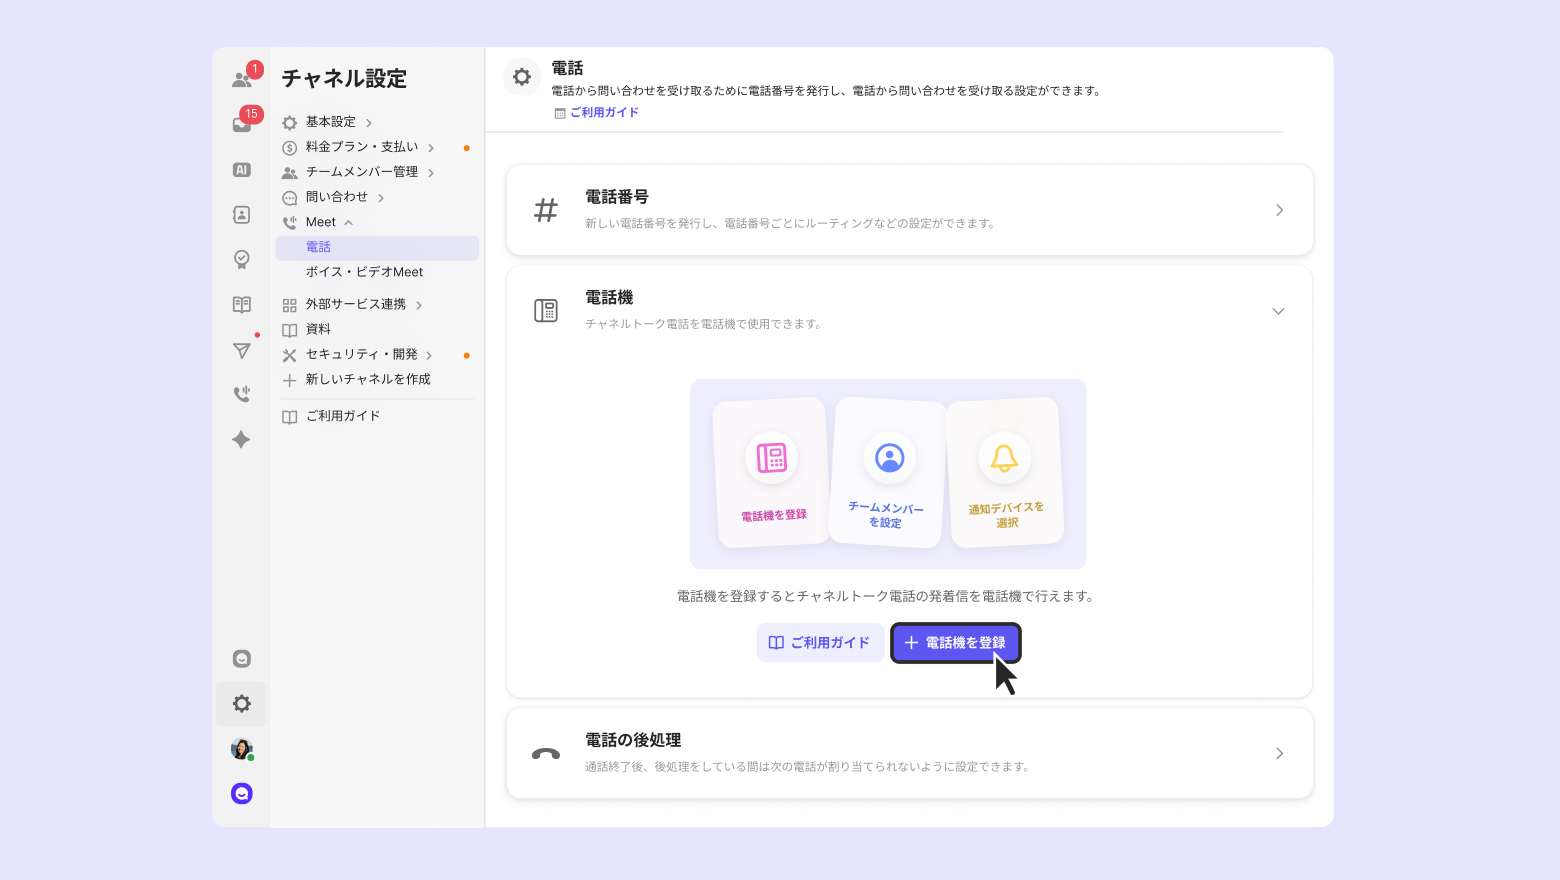Expand the 料金プラン・支払い section
The width and height of the screenshot is (1560, 880).
(x=431, y=148)
